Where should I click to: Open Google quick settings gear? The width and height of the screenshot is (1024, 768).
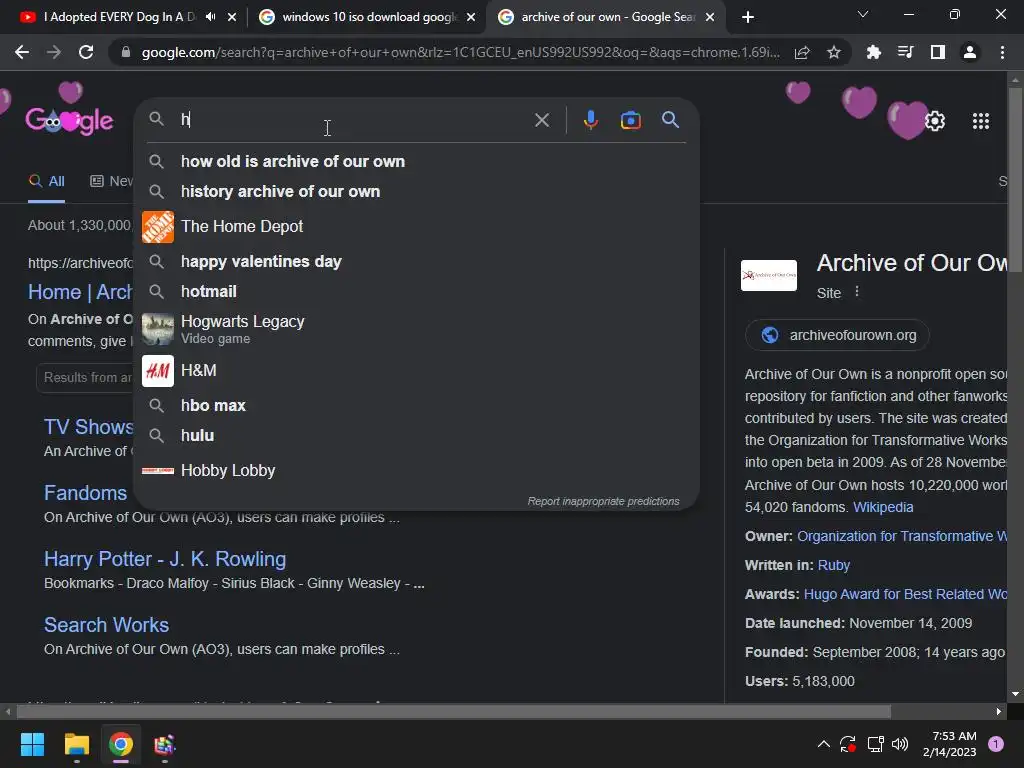(x=935, y=121)
